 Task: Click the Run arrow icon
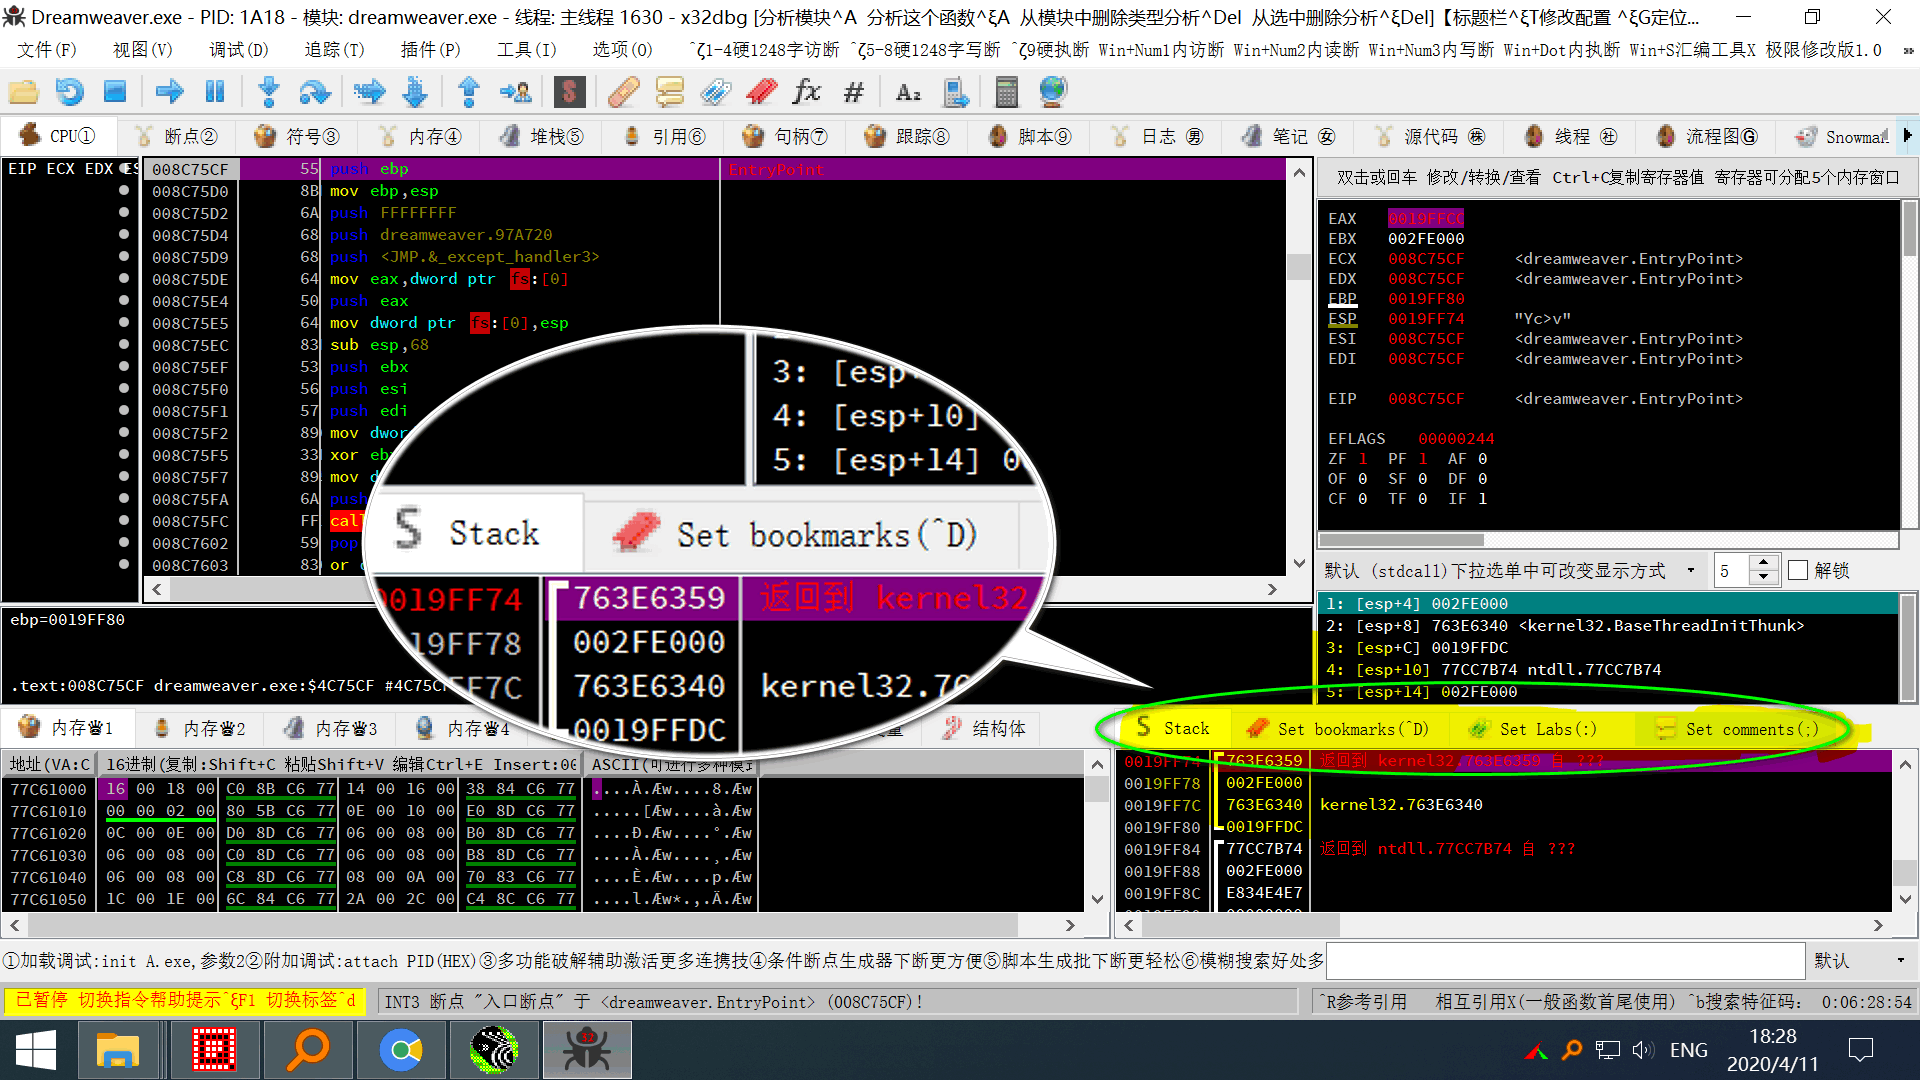pyautogui.click(x=170, y=92)
